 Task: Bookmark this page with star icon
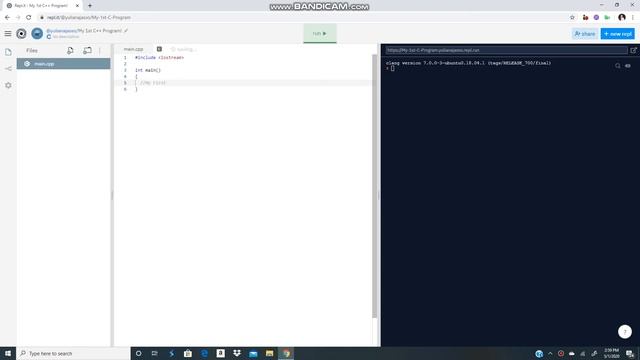coord(572,18)
